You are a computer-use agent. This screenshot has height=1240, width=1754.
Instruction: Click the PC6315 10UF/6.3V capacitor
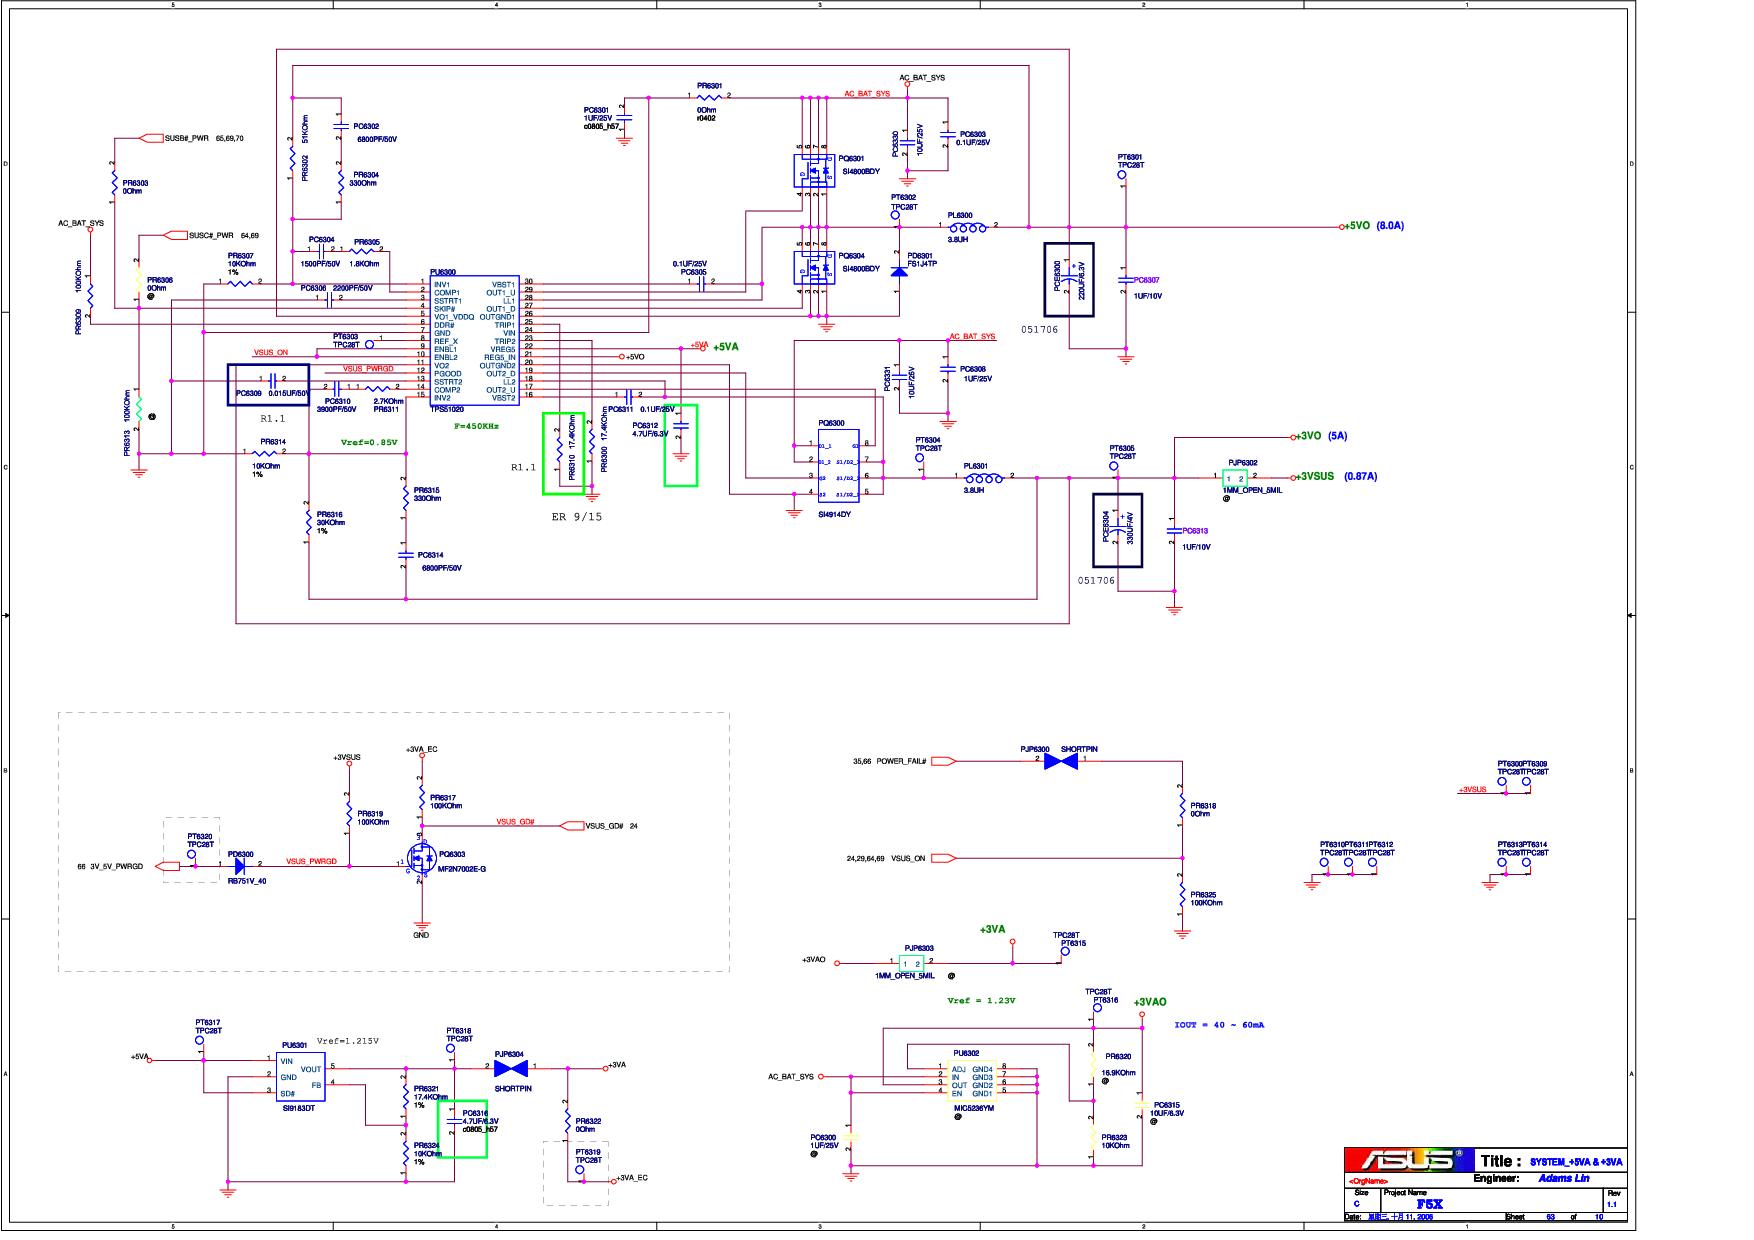pyautogui.click(x=1141, y=1105)
